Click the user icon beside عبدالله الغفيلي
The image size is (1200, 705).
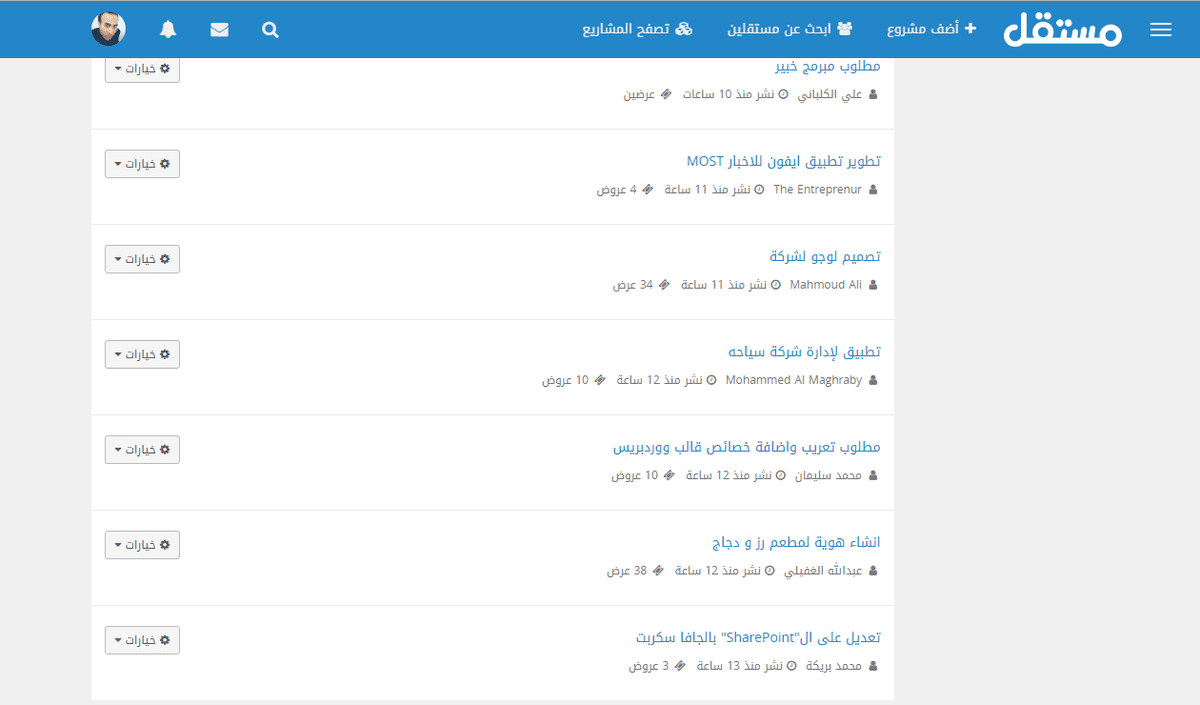click(x=873, y=571)
